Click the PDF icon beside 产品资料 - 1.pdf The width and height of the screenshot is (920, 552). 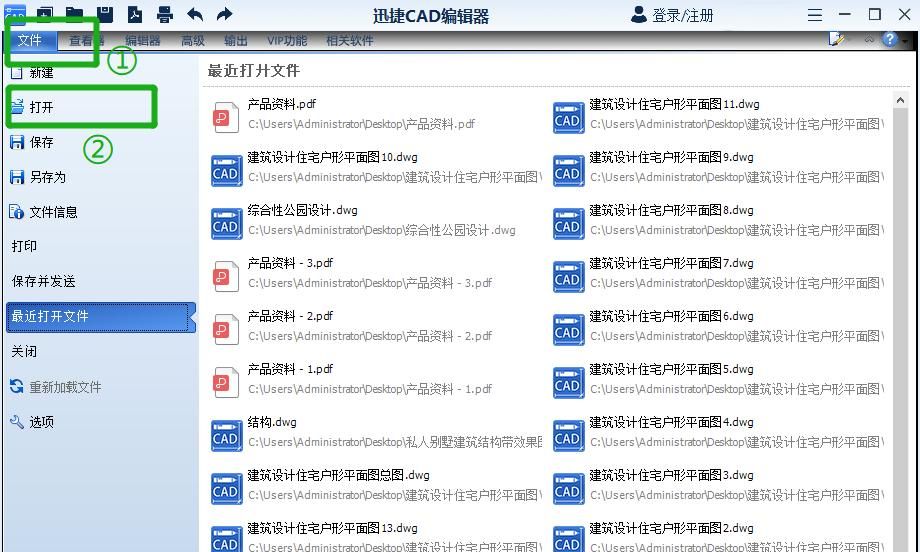coord(226,382)
